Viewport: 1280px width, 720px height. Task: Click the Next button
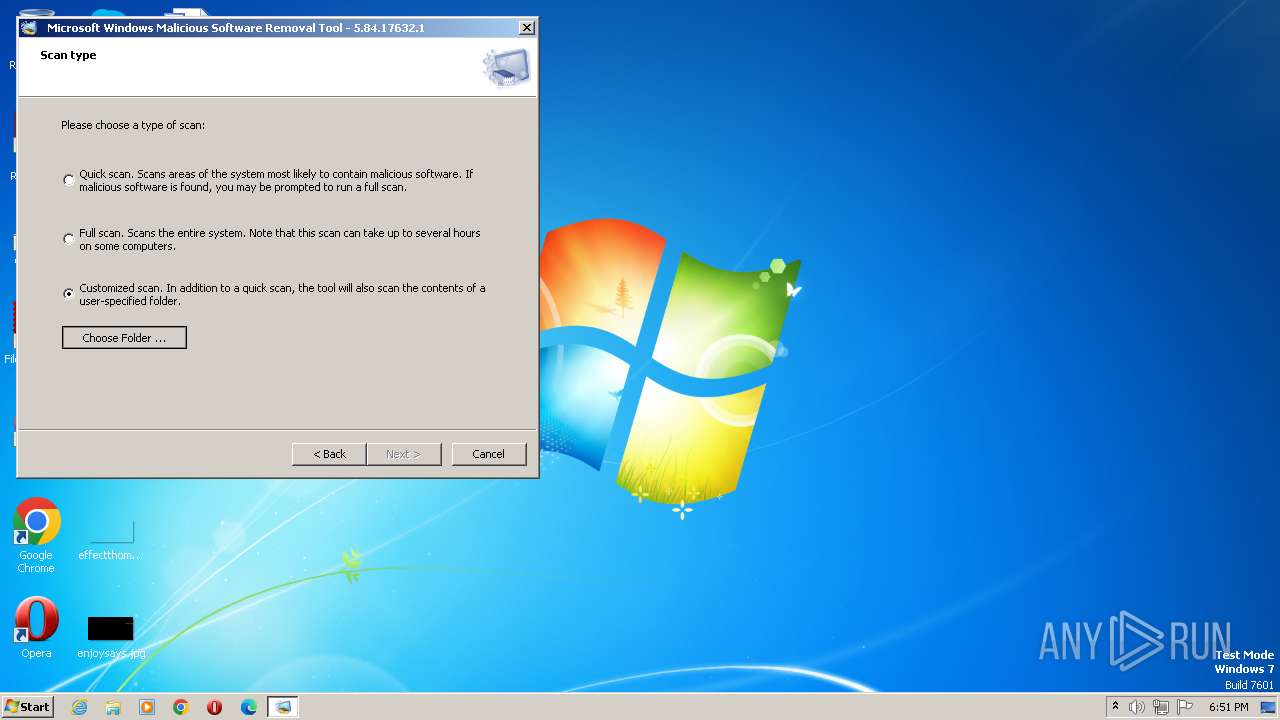(x=404, y=454)
